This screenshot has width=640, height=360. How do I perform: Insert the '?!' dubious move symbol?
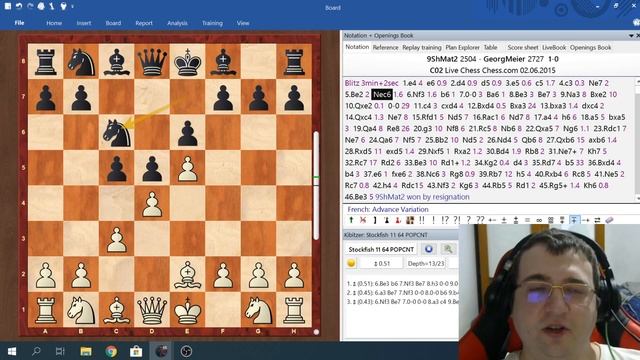click(x=457, y=220)
